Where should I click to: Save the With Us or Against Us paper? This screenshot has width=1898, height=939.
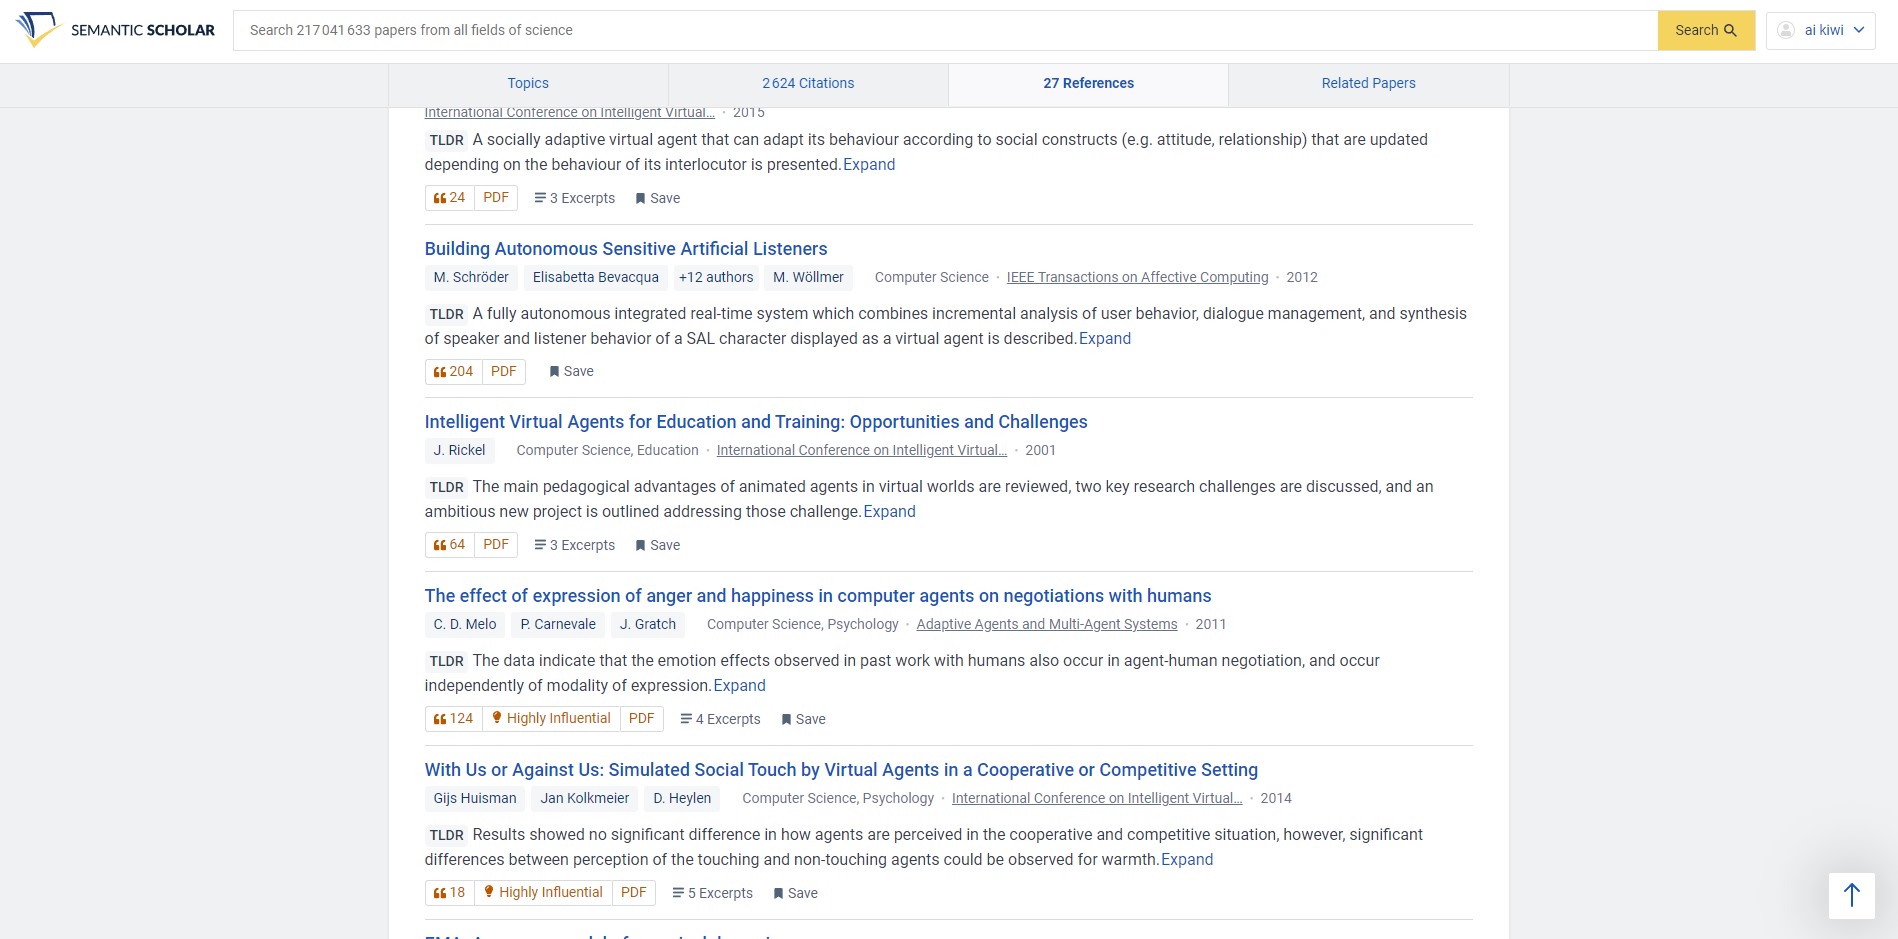point(795,893)
